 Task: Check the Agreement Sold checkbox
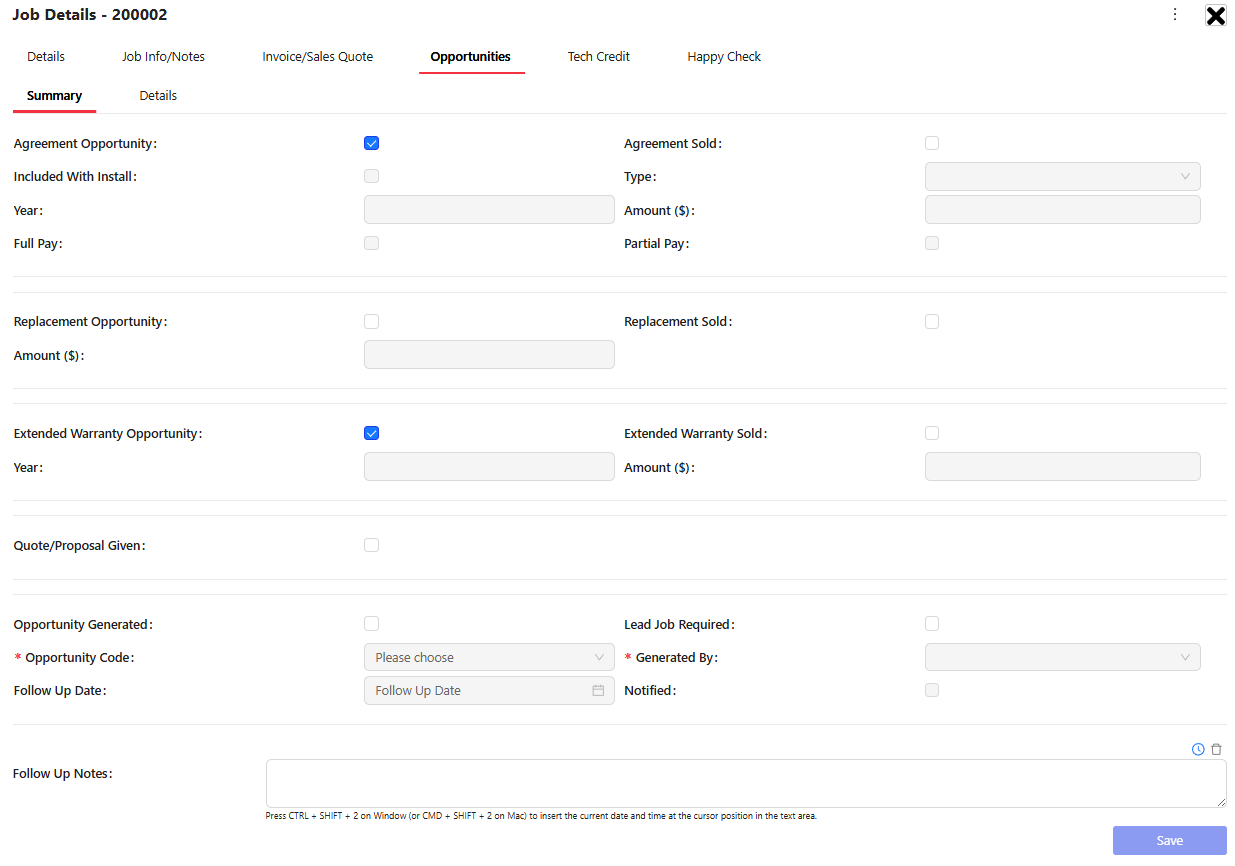point(932,143)
